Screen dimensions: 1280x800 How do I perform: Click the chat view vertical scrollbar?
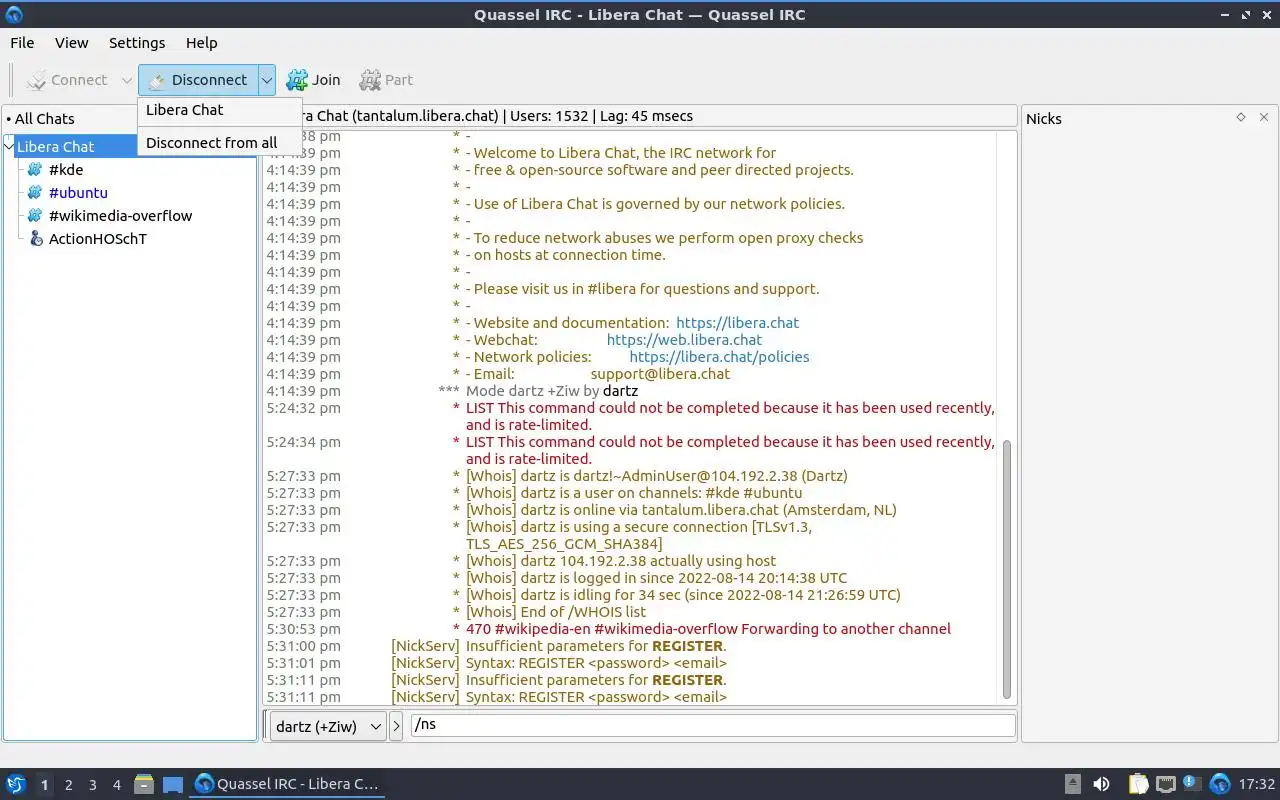(1007, 570)
